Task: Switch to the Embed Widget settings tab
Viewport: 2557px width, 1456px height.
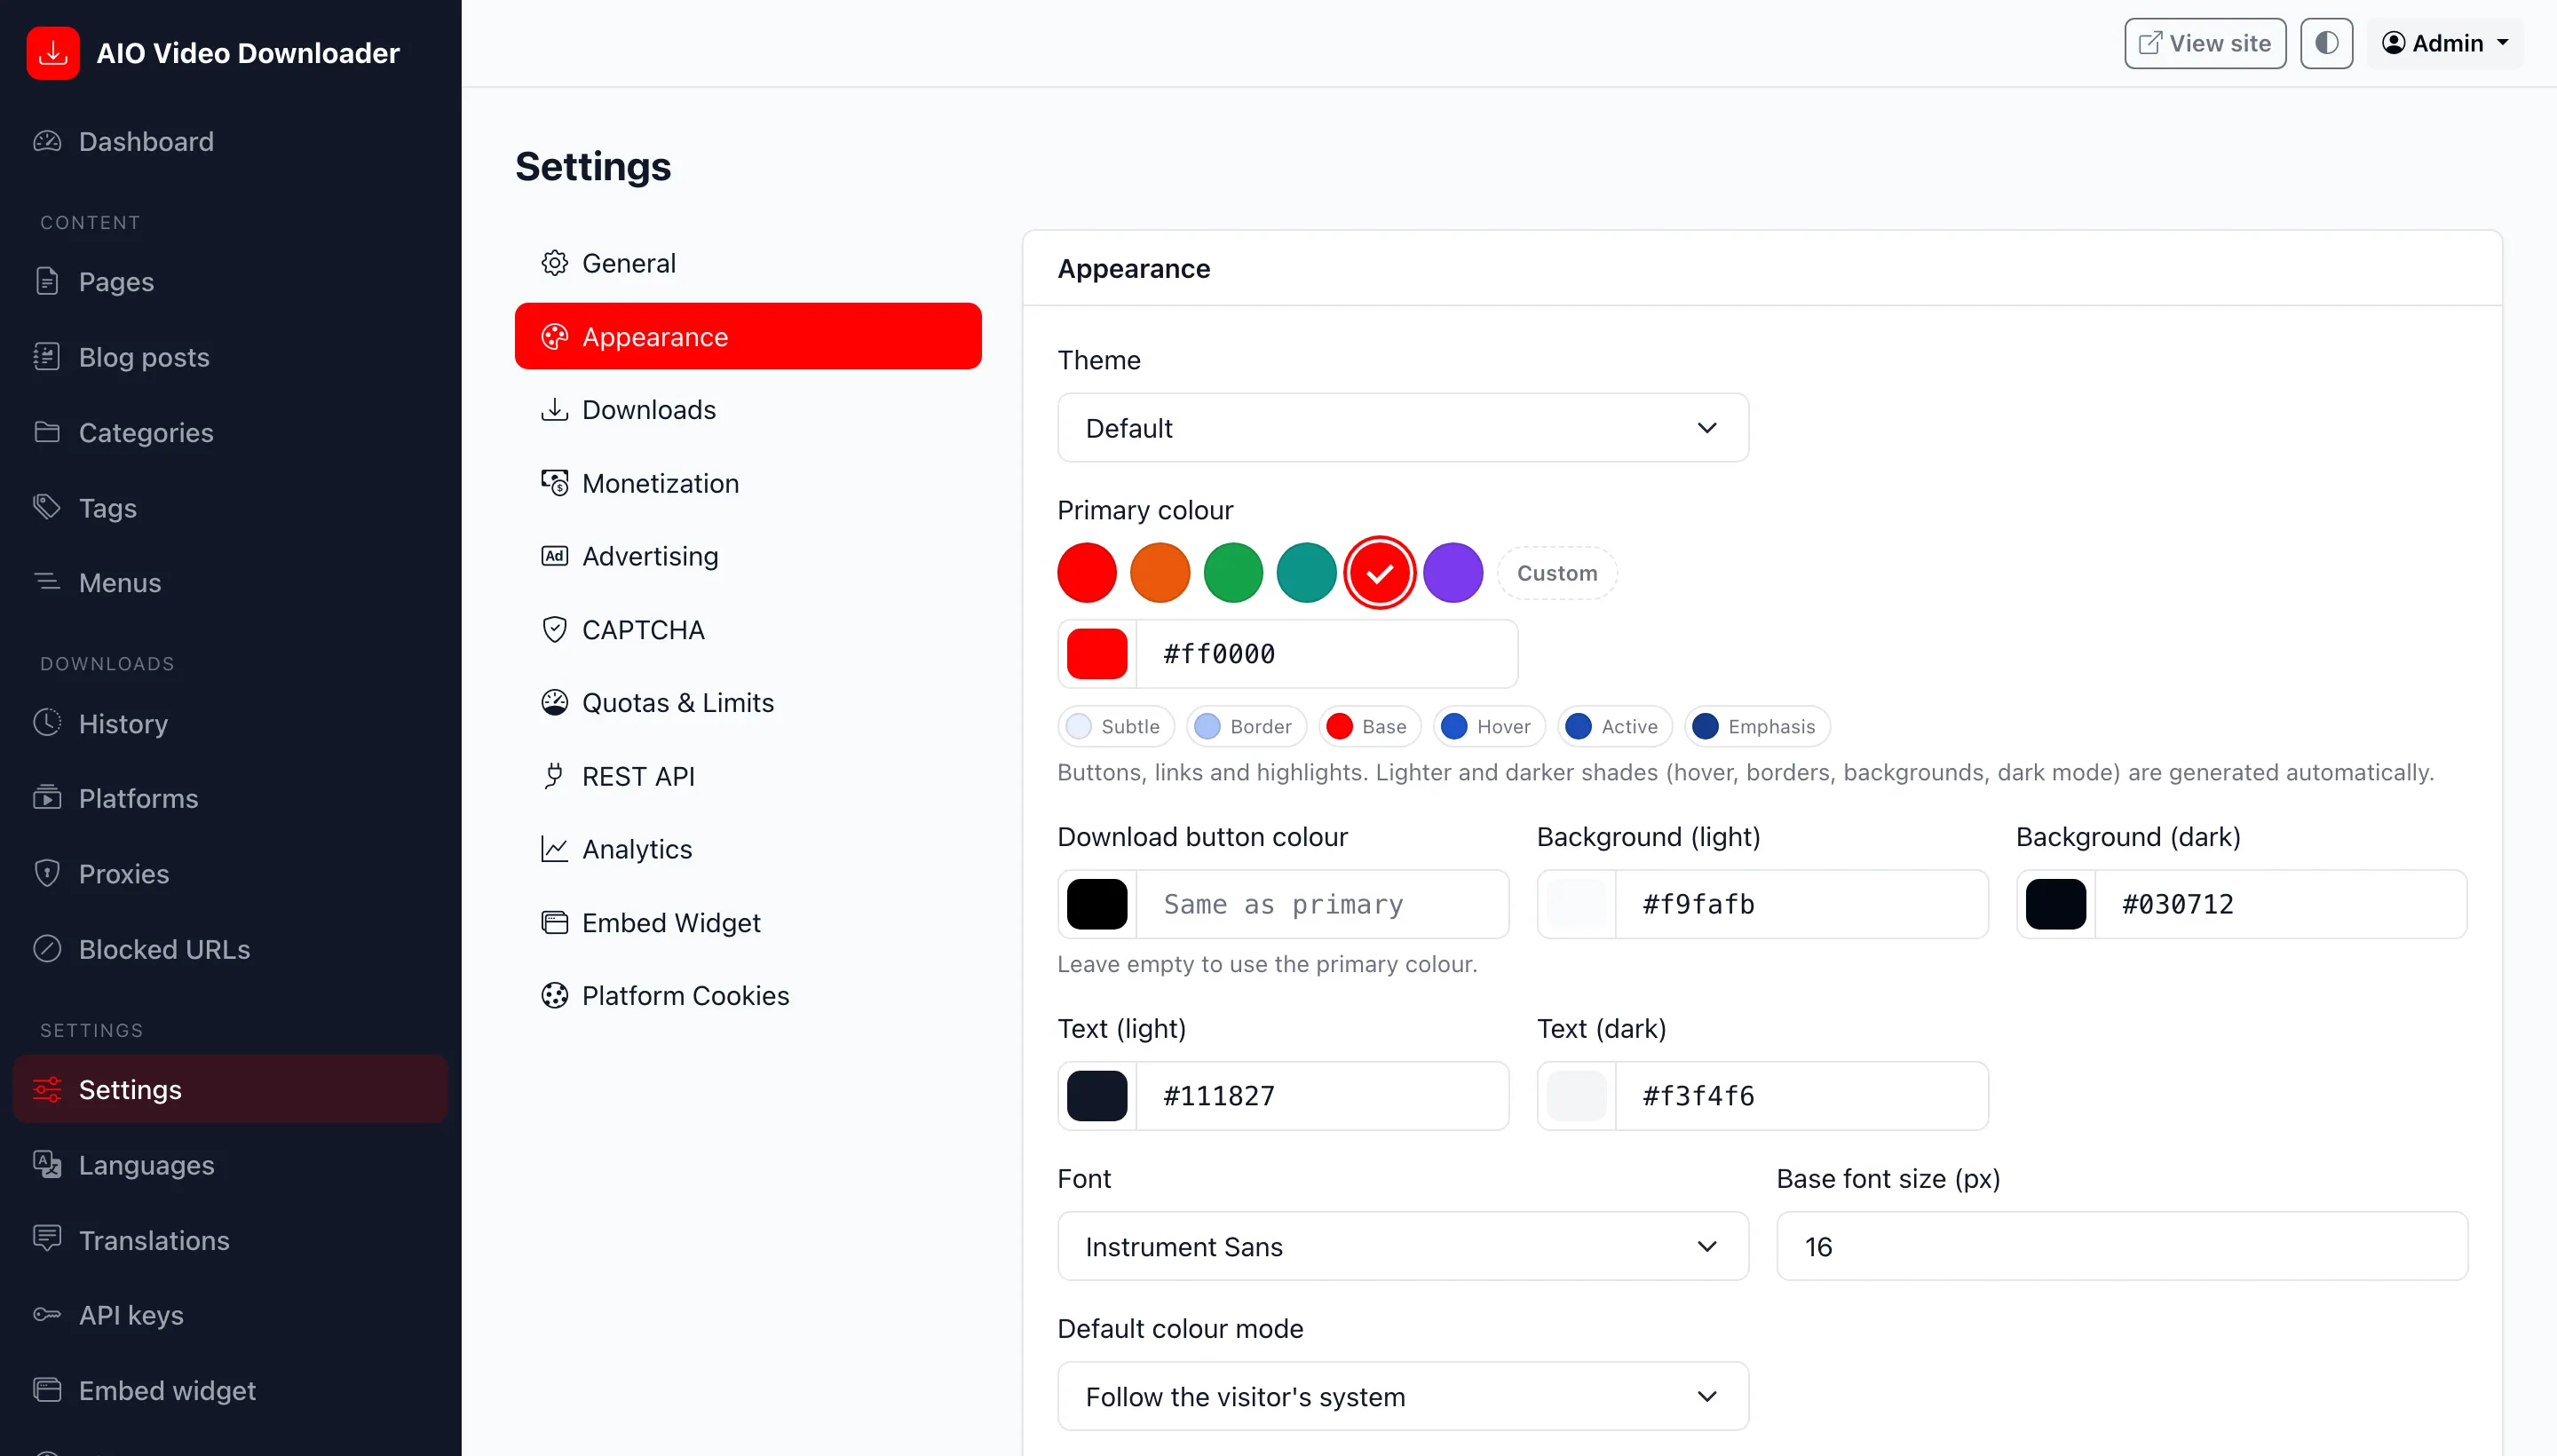Action: (748, 922)
